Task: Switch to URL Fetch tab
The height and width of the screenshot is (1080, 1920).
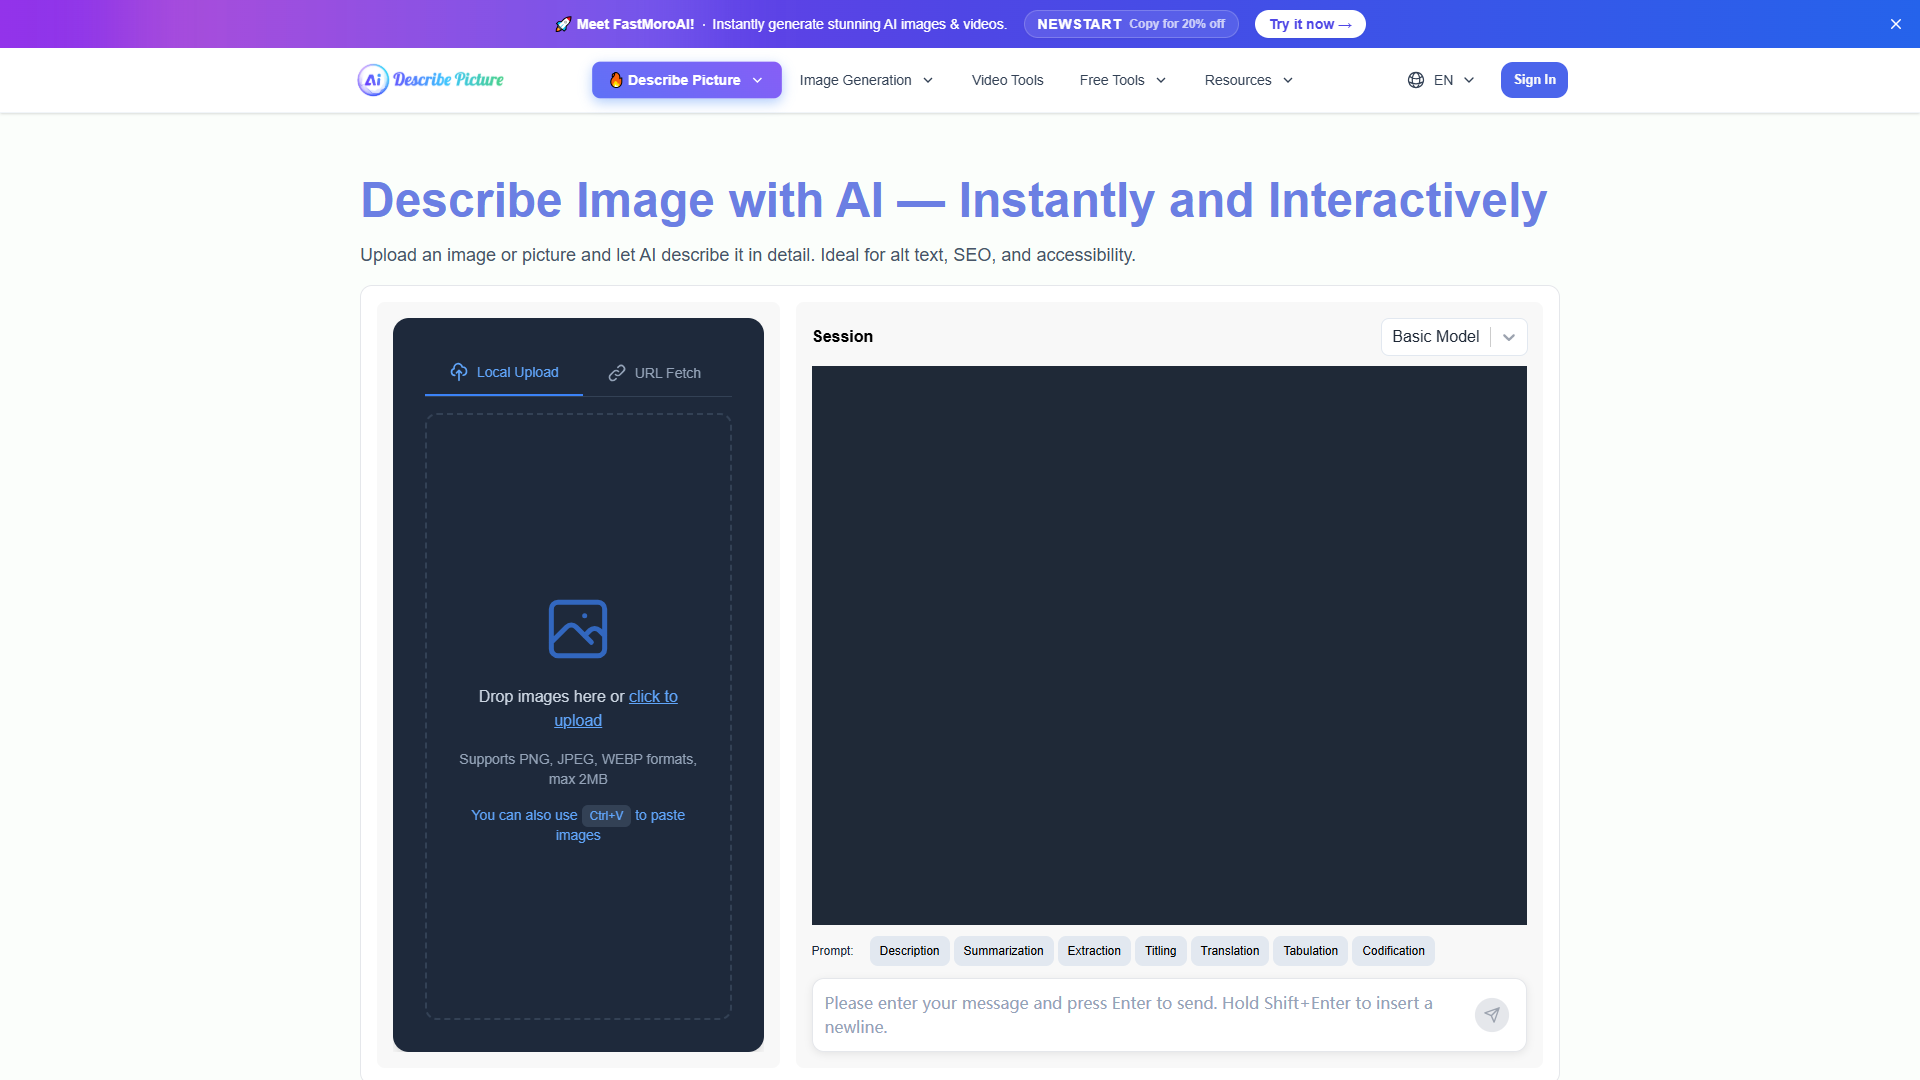Action: [655, 373]
